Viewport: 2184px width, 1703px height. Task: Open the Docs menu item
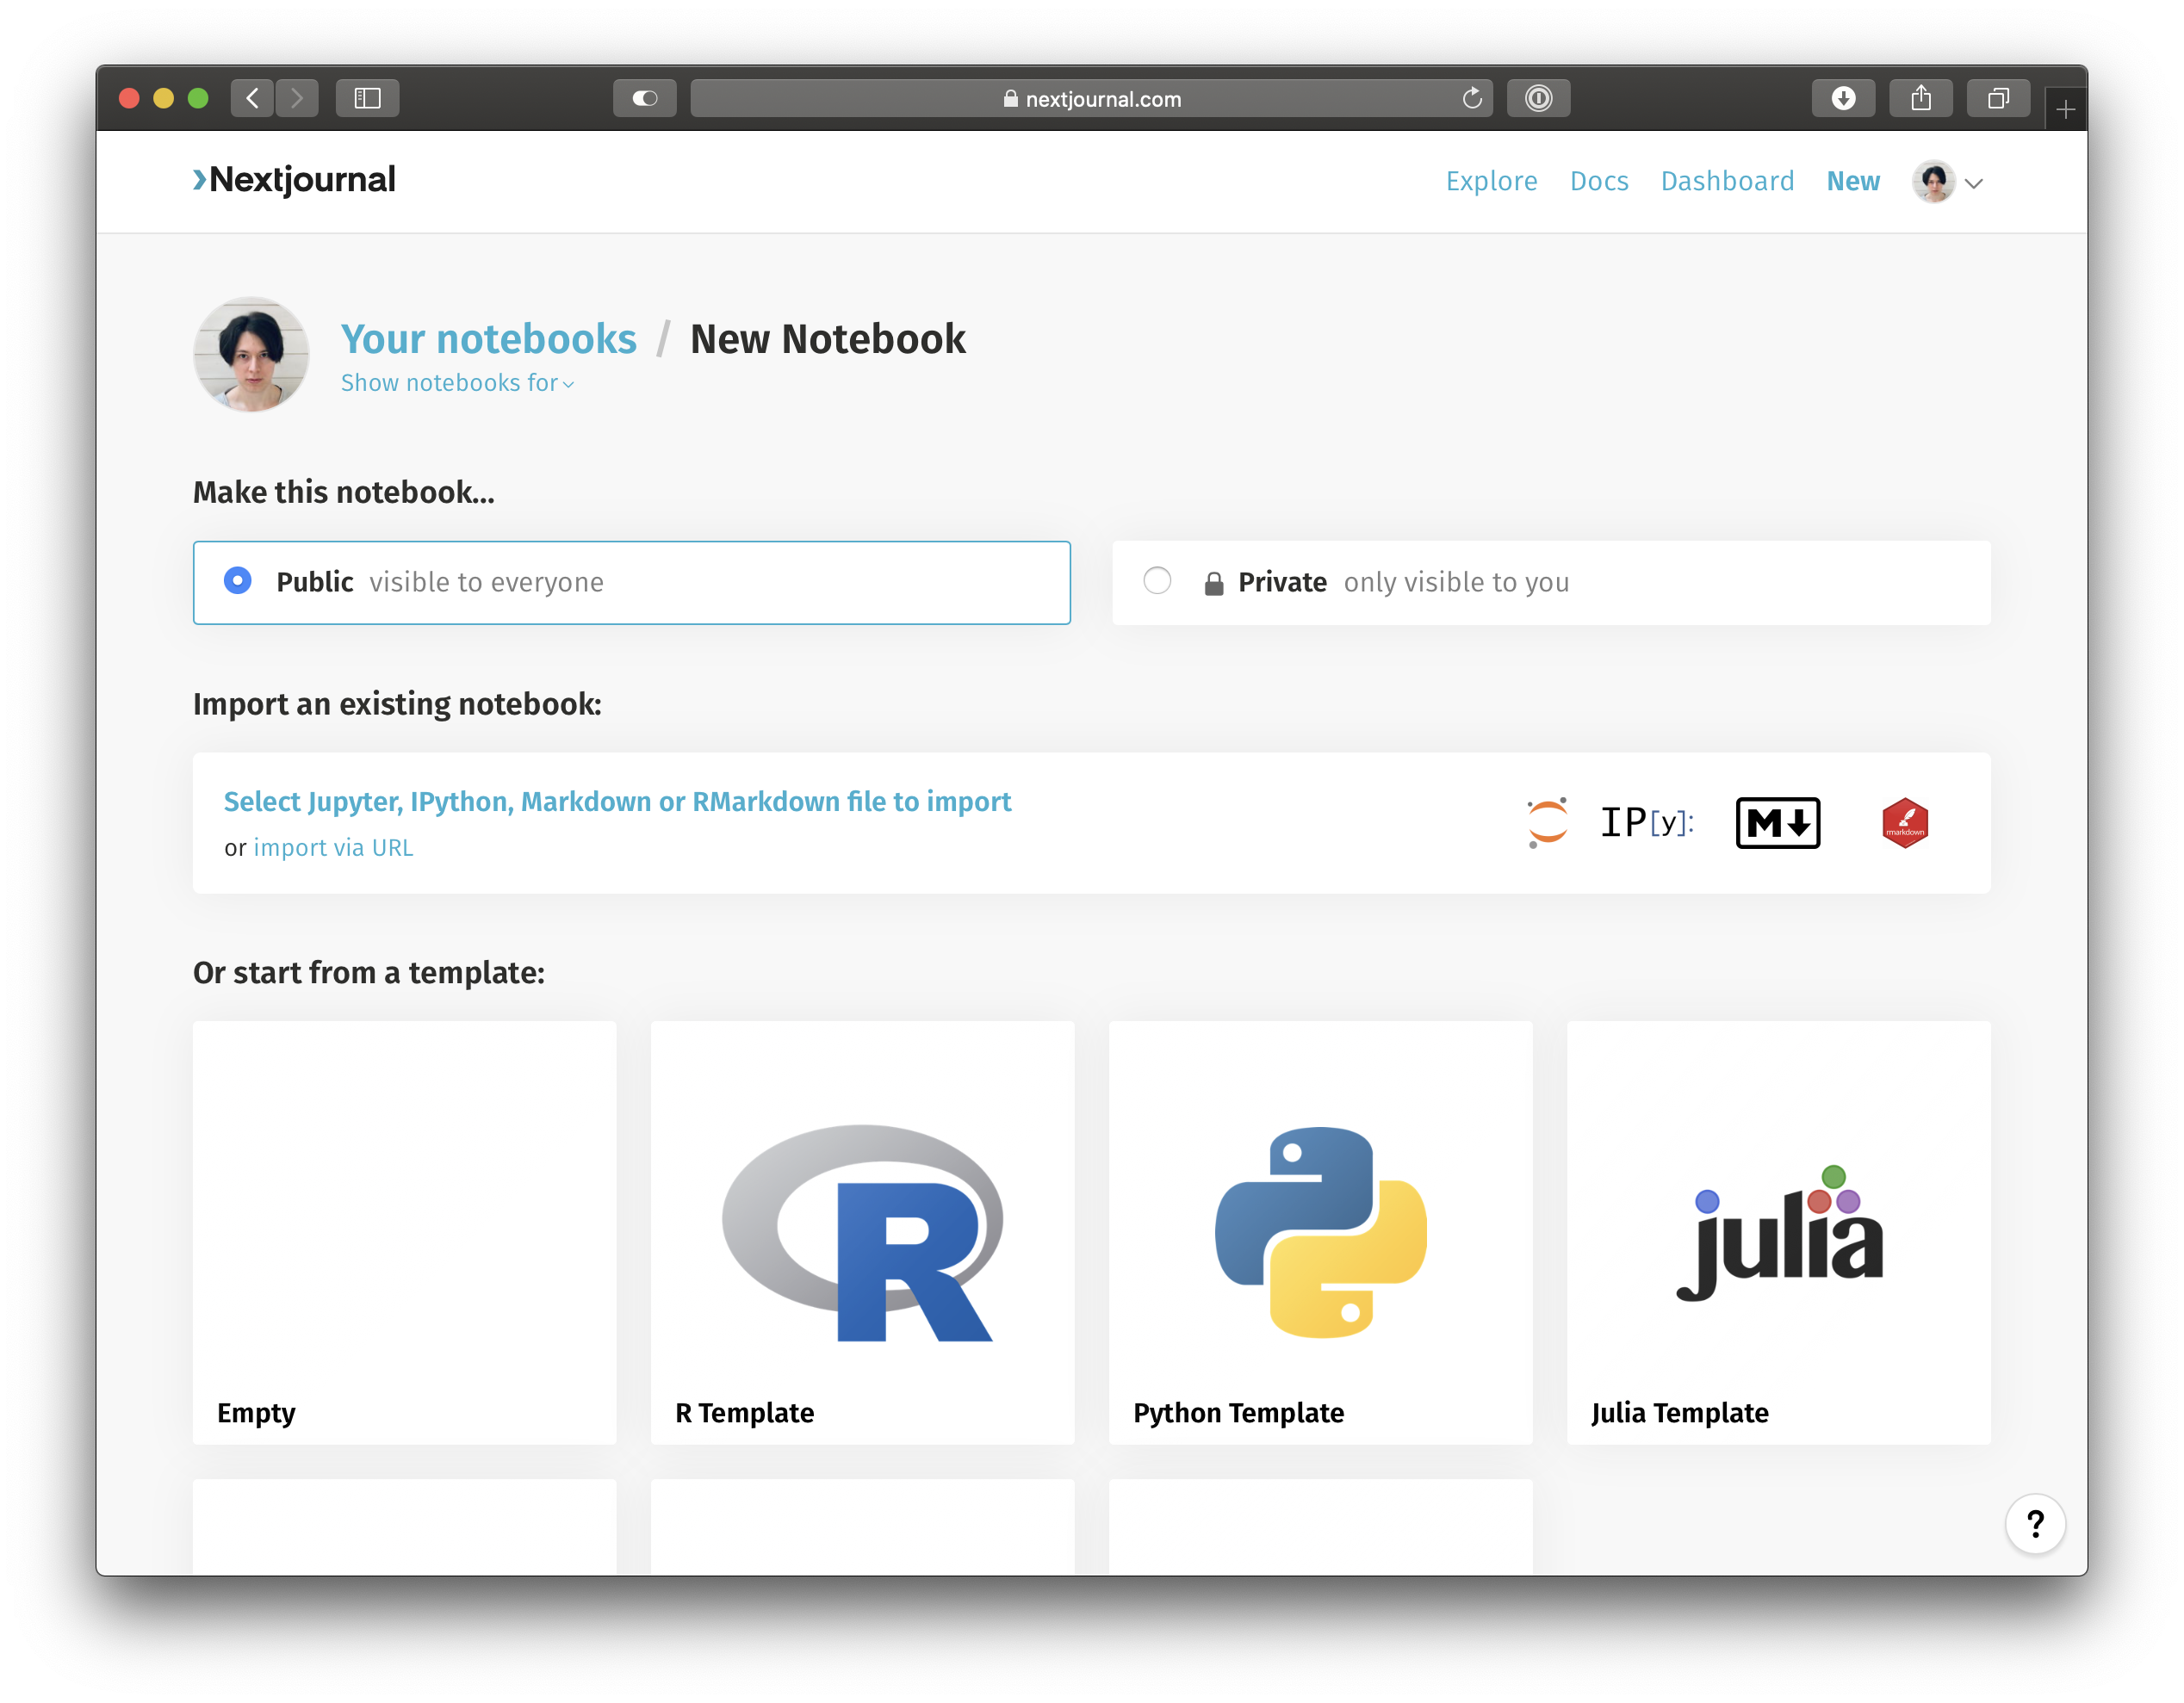1599,181
